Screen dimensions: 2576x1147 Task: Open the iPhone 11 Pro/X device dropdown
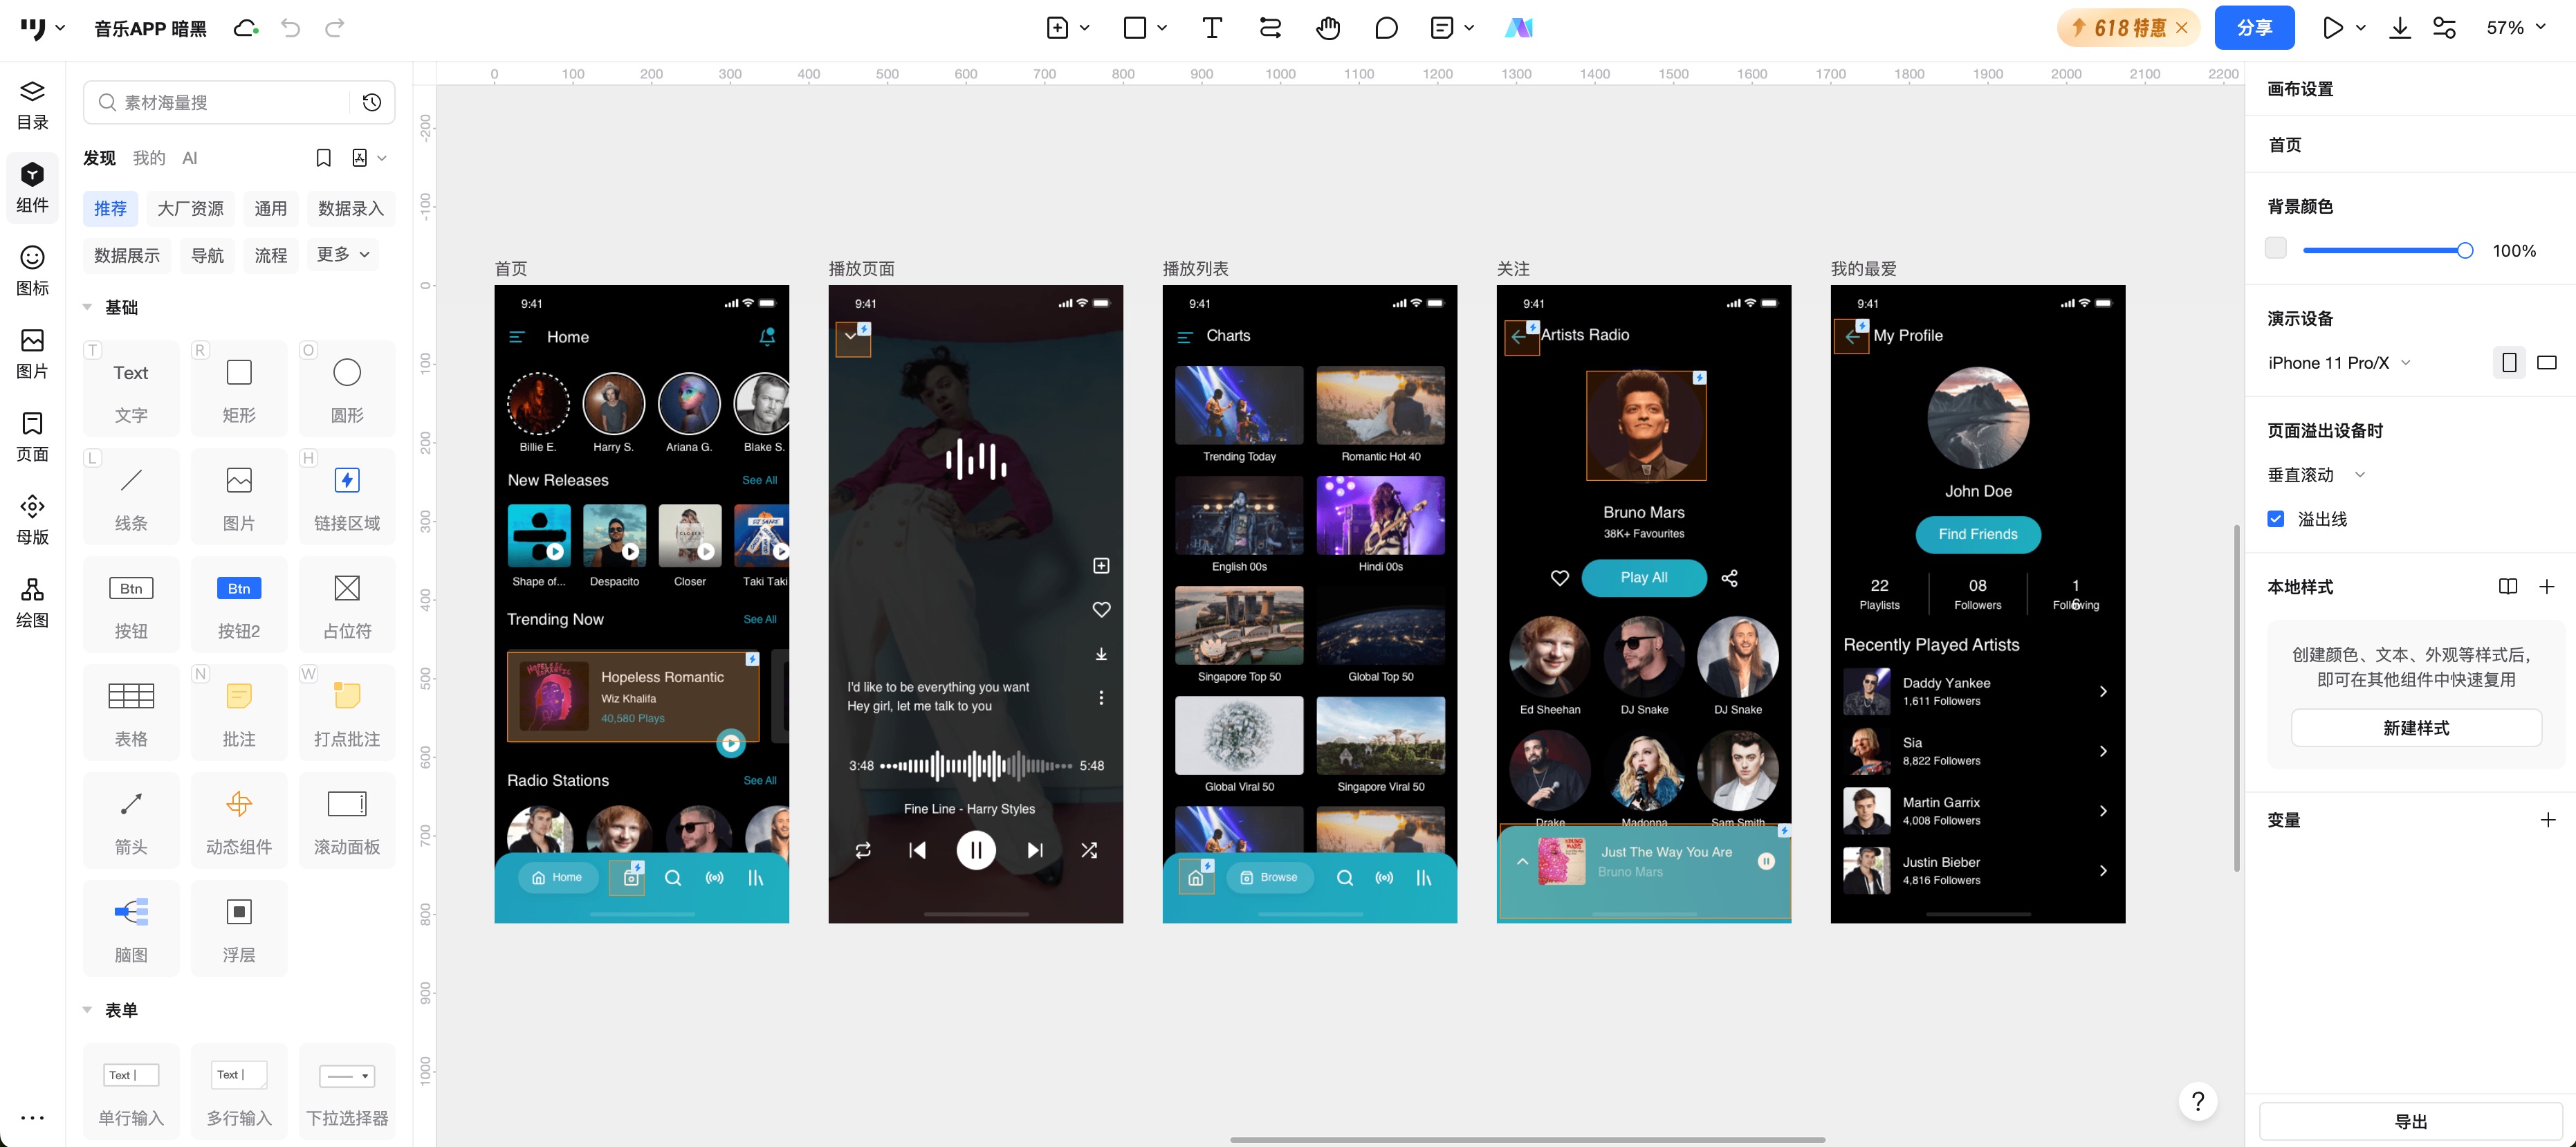[2339, 362]
